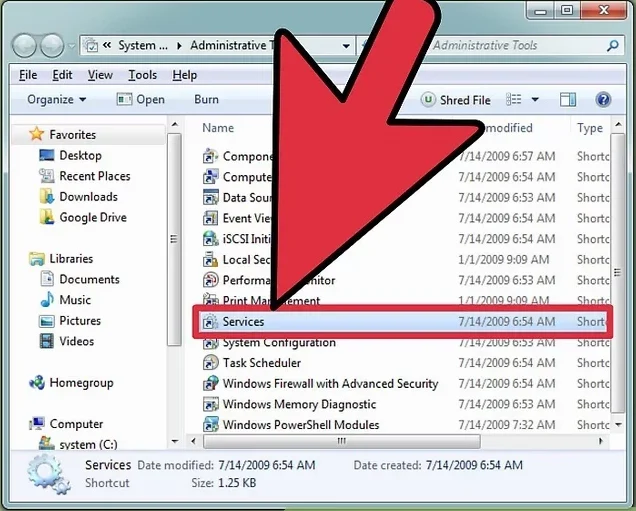Click the navigation pane scroll-up arrow
This screenshot has height=511, width=636.
(x=175, y=125)
